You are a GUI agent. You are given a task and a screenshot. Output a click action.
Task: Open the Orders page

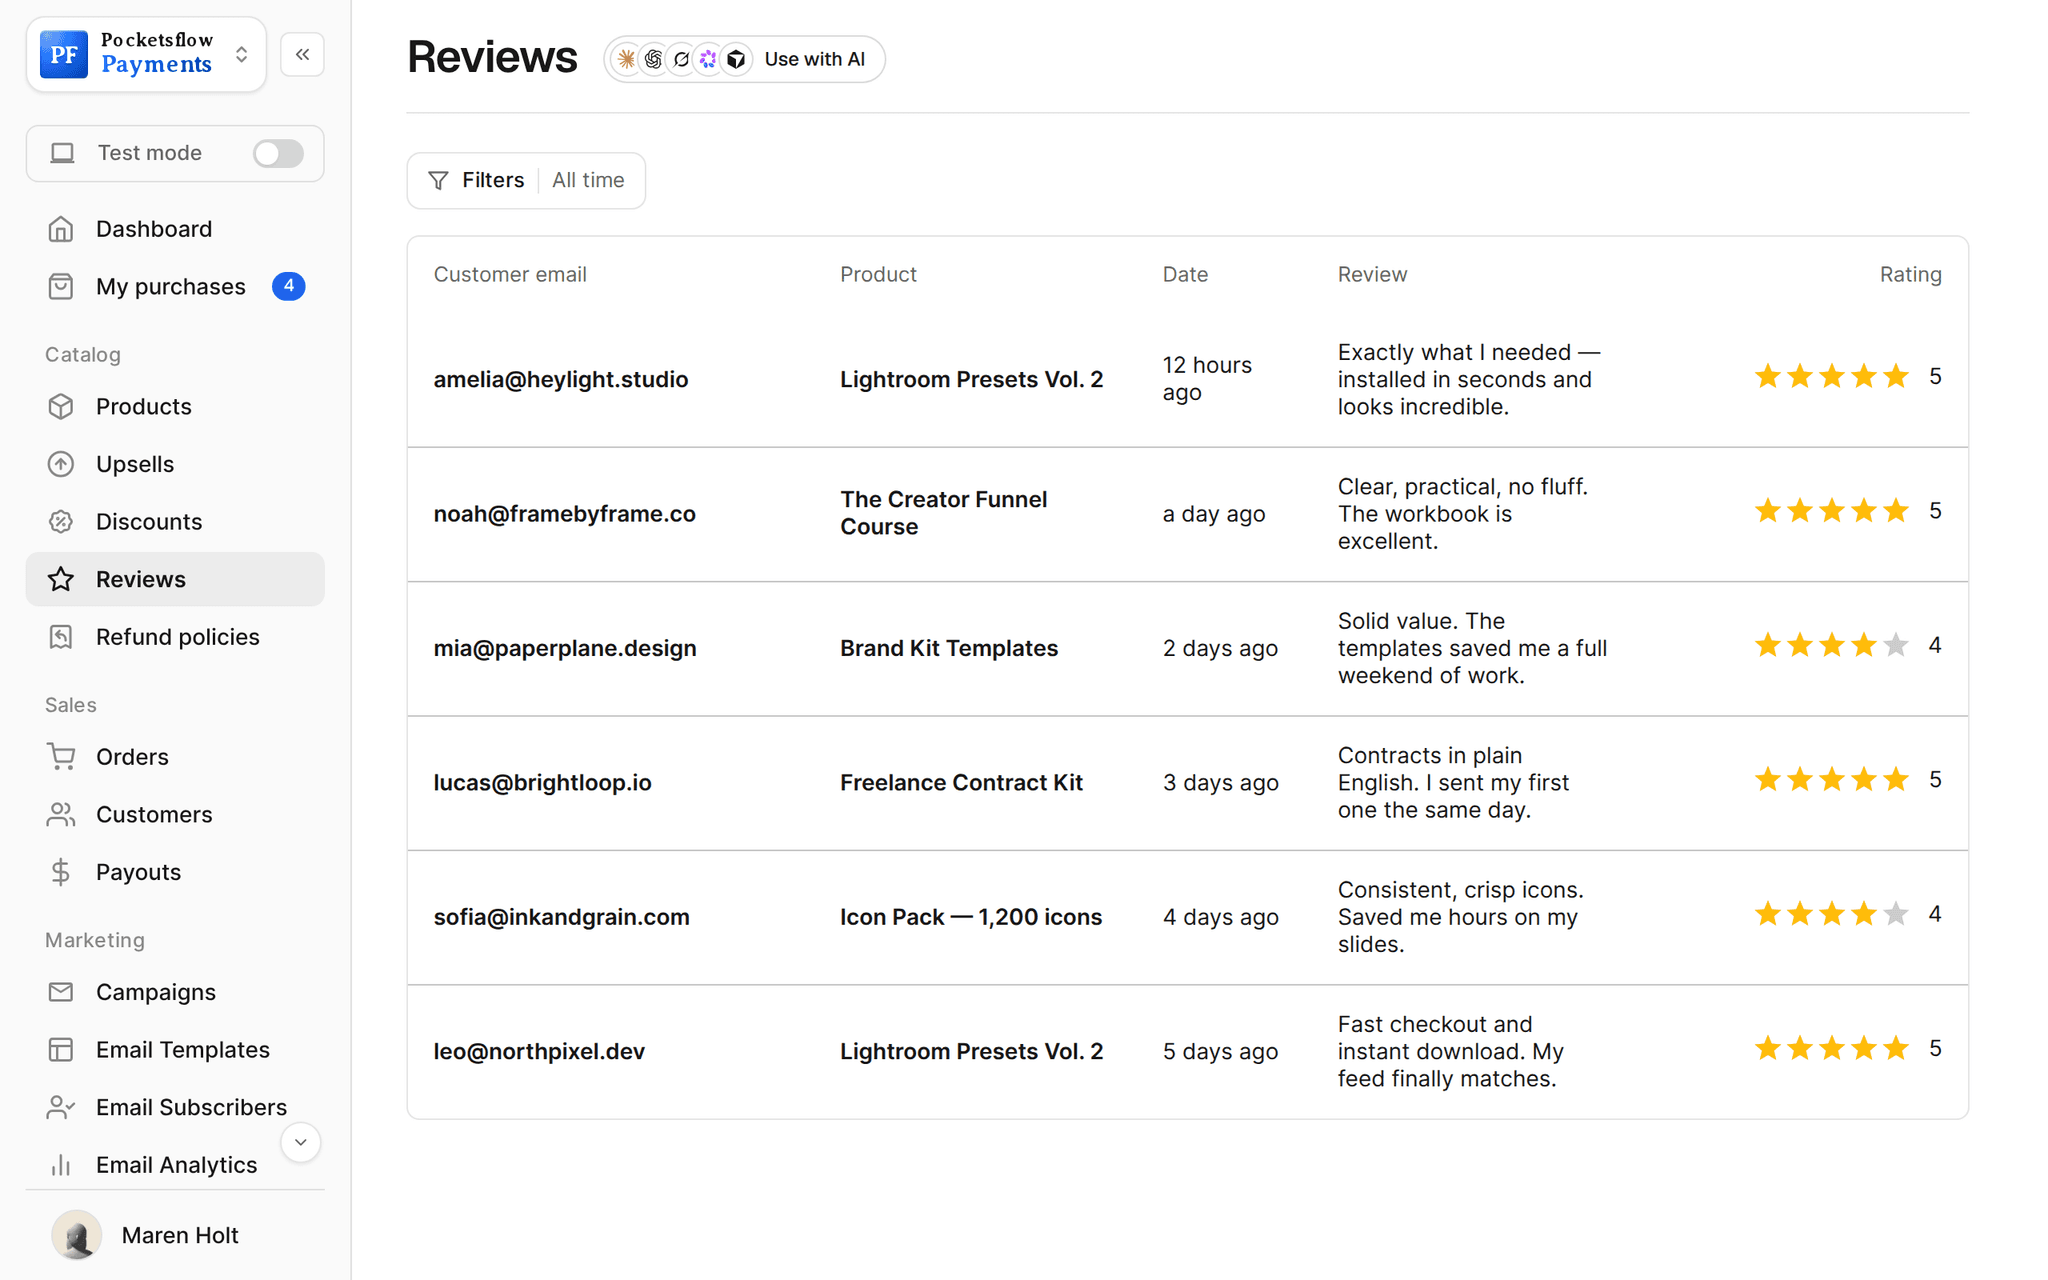click(x=175, y=757)
